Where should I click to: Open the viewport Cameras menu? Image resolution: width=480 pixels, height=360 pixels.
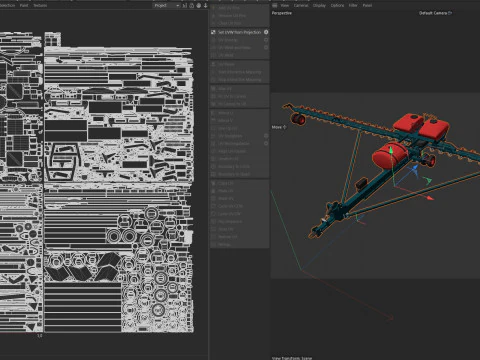pos(301,5)
